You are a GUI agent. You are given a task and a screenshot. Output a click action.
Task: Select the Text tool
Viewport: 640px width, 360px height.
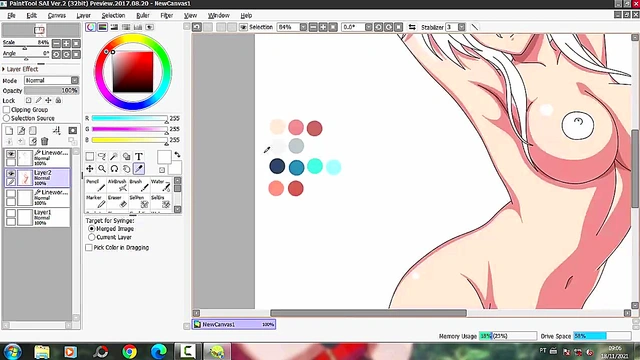click(x=139, y=156)
